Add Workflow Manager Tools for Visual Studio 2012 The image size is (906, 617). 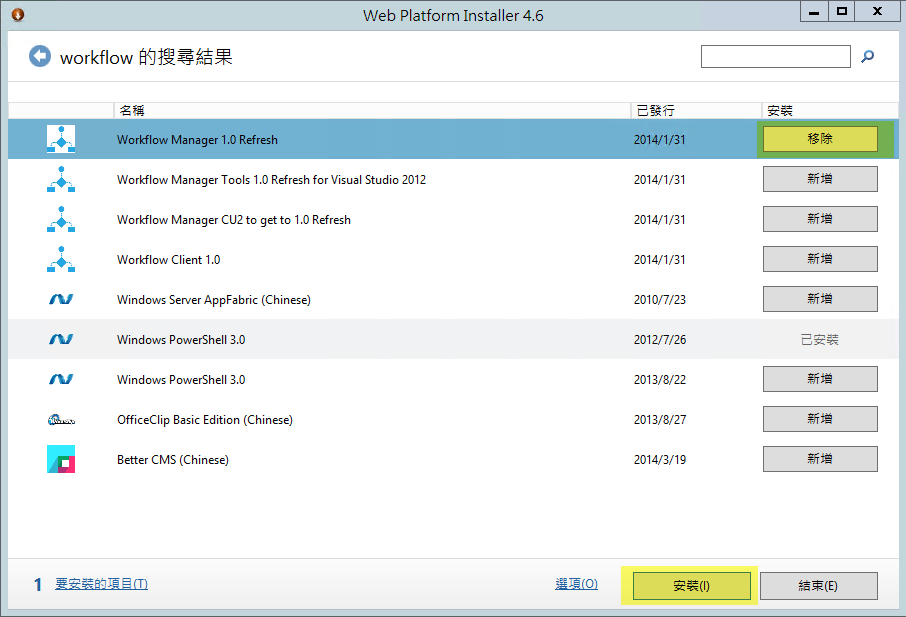(x=820, y=179)
